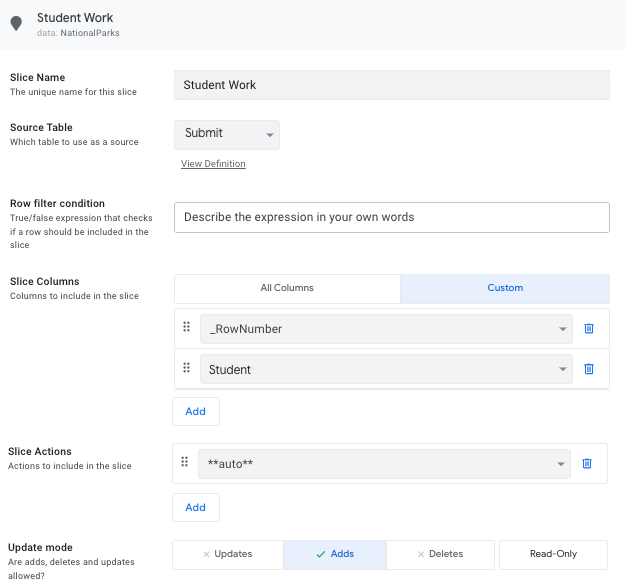Toggle Deletes in Update mode
625x580 pixels.
pyautogui.click(x=440, y=554)
